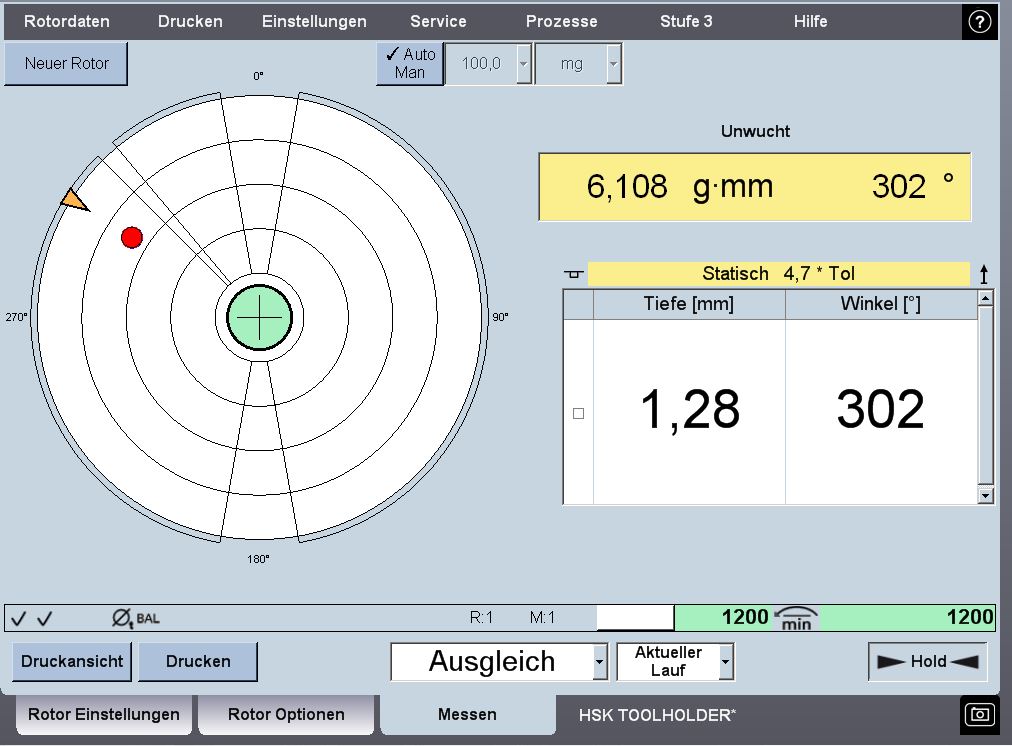Switch to the Rotor Optionen tab
This screenshot has height=746, width=1012.
click(286, 714)
